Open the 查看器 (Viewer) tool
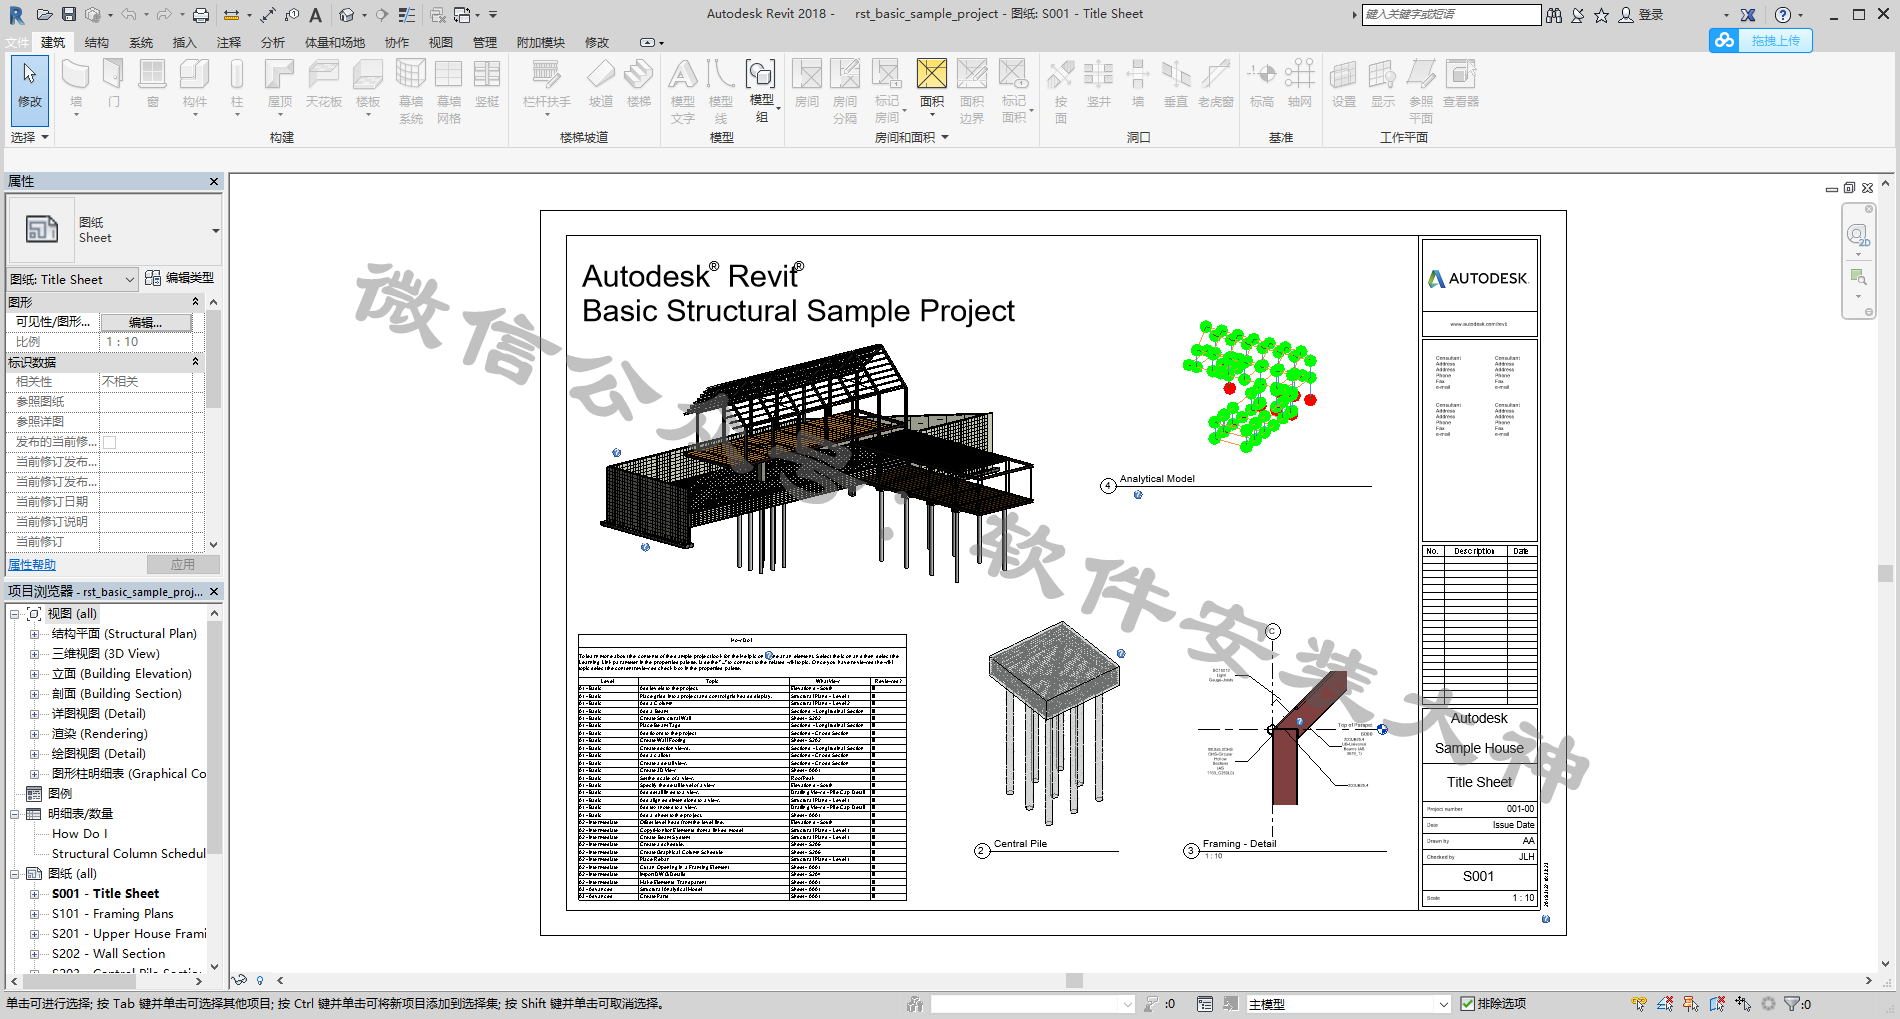Screen dimensions: 1900x1019 click(x=1461, y=84)
